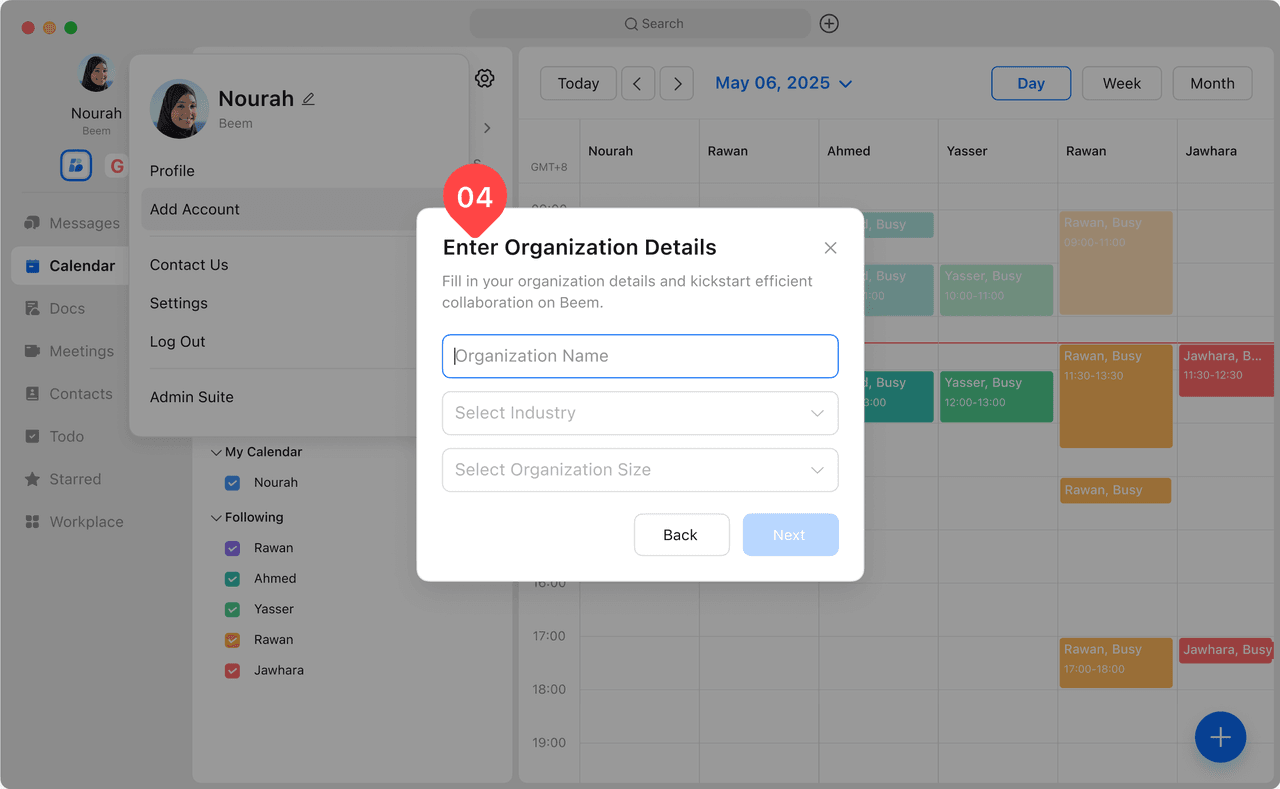Toggle Jawhara calendar checkbox

(x=233, y=671)
